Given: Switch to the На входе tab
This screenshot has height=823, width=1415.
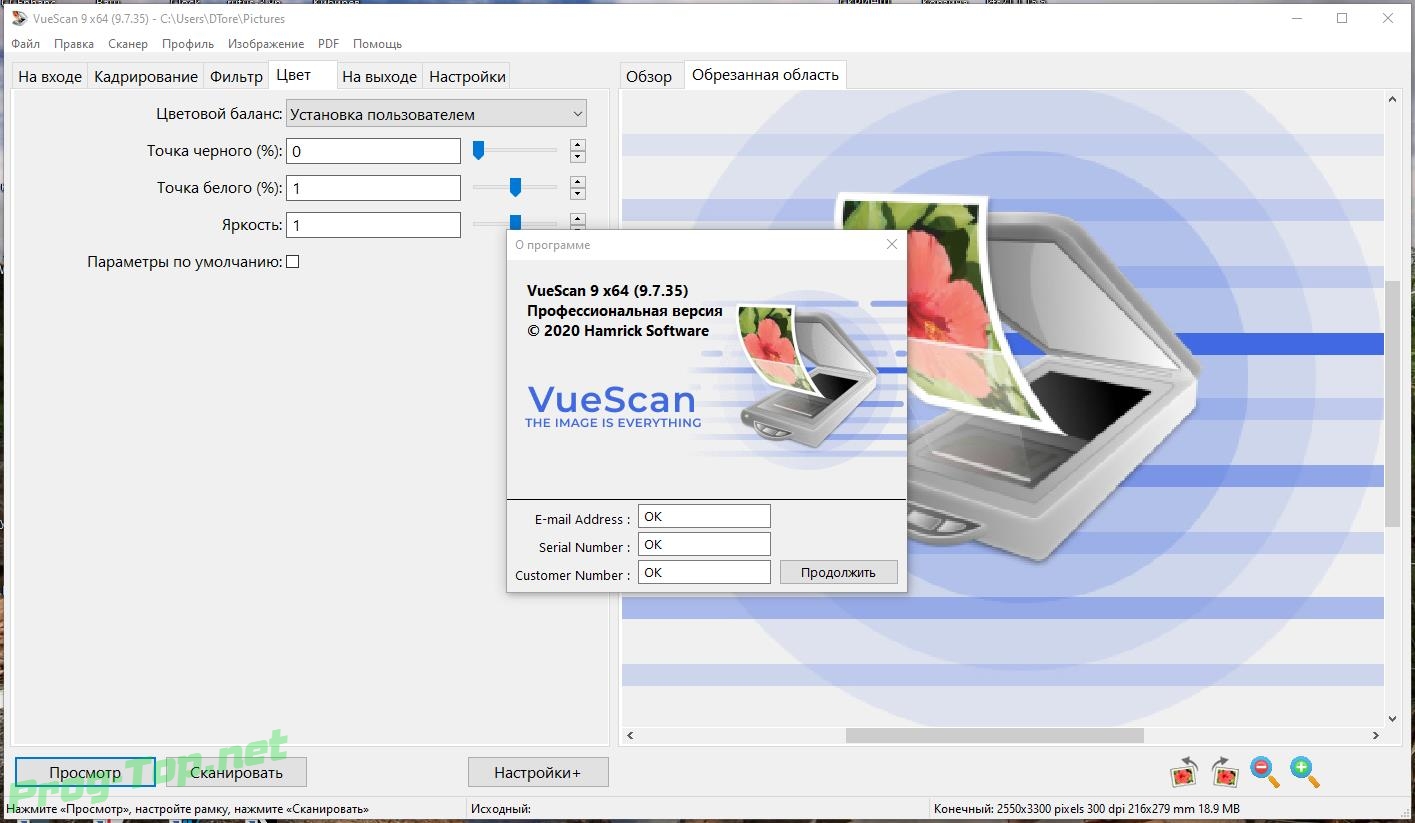Looking at the screenshot, I should pos(50,76).
